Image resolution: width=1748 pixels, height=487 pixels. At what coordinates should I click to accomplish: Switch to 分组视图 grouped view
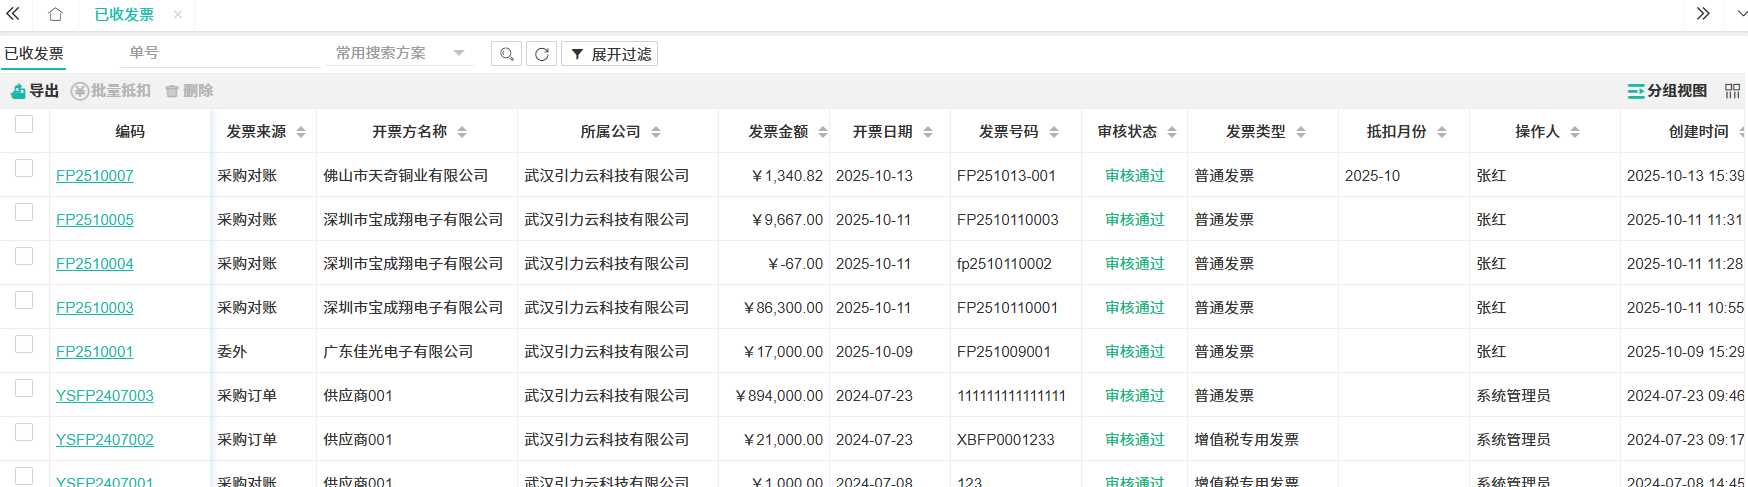[x=1667, y=91]
